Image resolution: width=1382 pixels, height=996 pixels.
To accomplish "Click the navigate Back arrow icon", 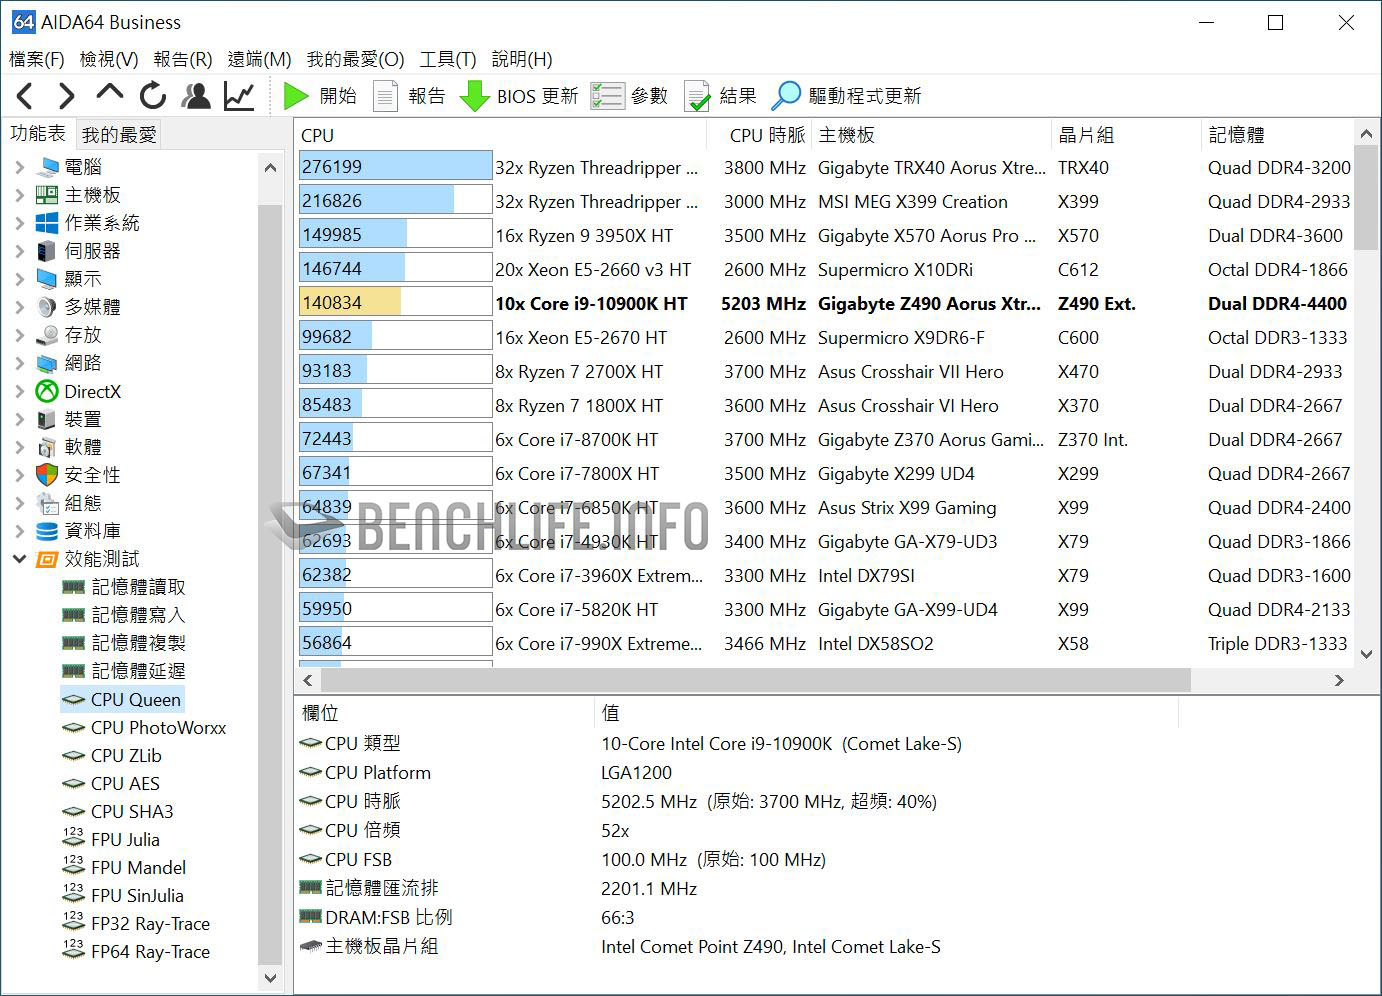I will [x=26, y=96].
